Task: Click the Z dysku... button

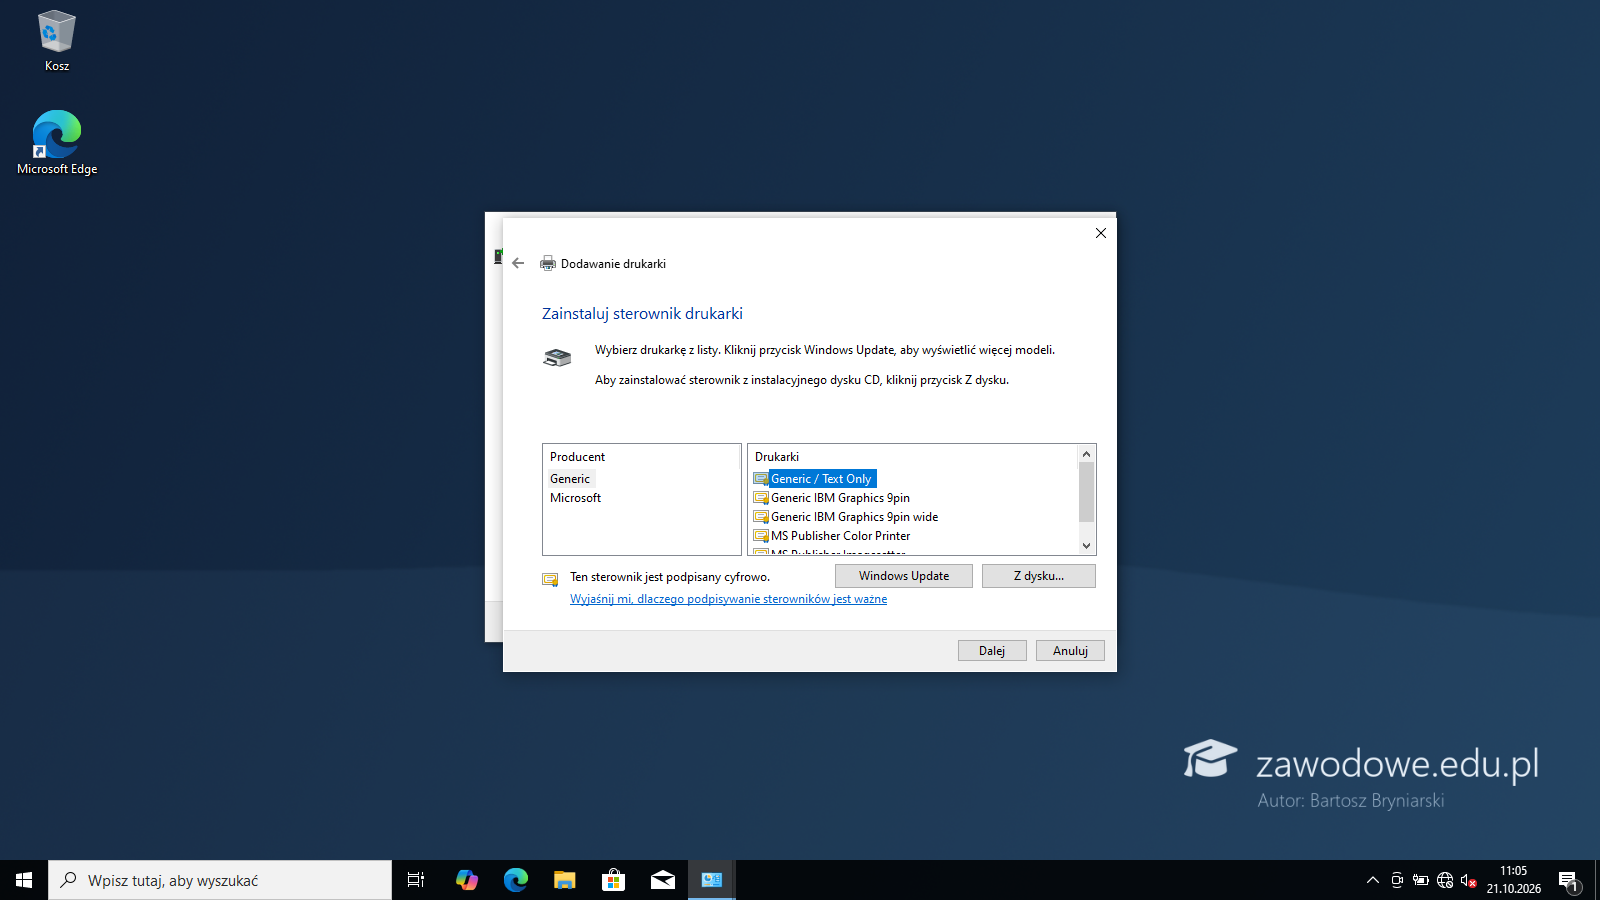Action: [1039, 576]
